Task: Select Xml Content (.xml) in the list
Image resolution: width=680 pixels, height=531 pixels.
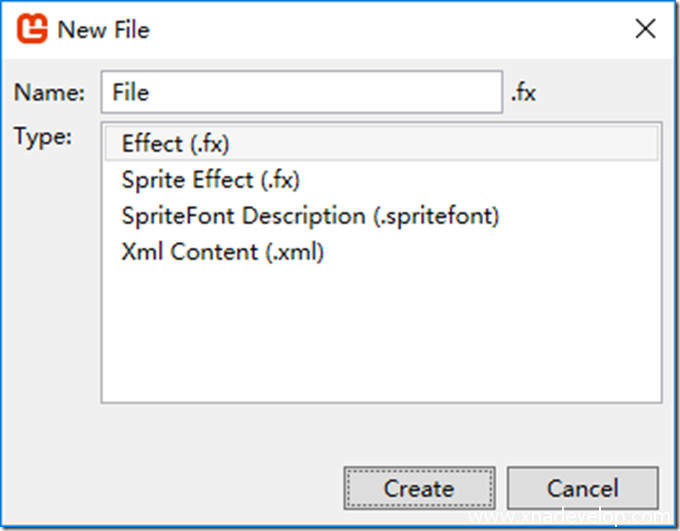Action: 222,253
